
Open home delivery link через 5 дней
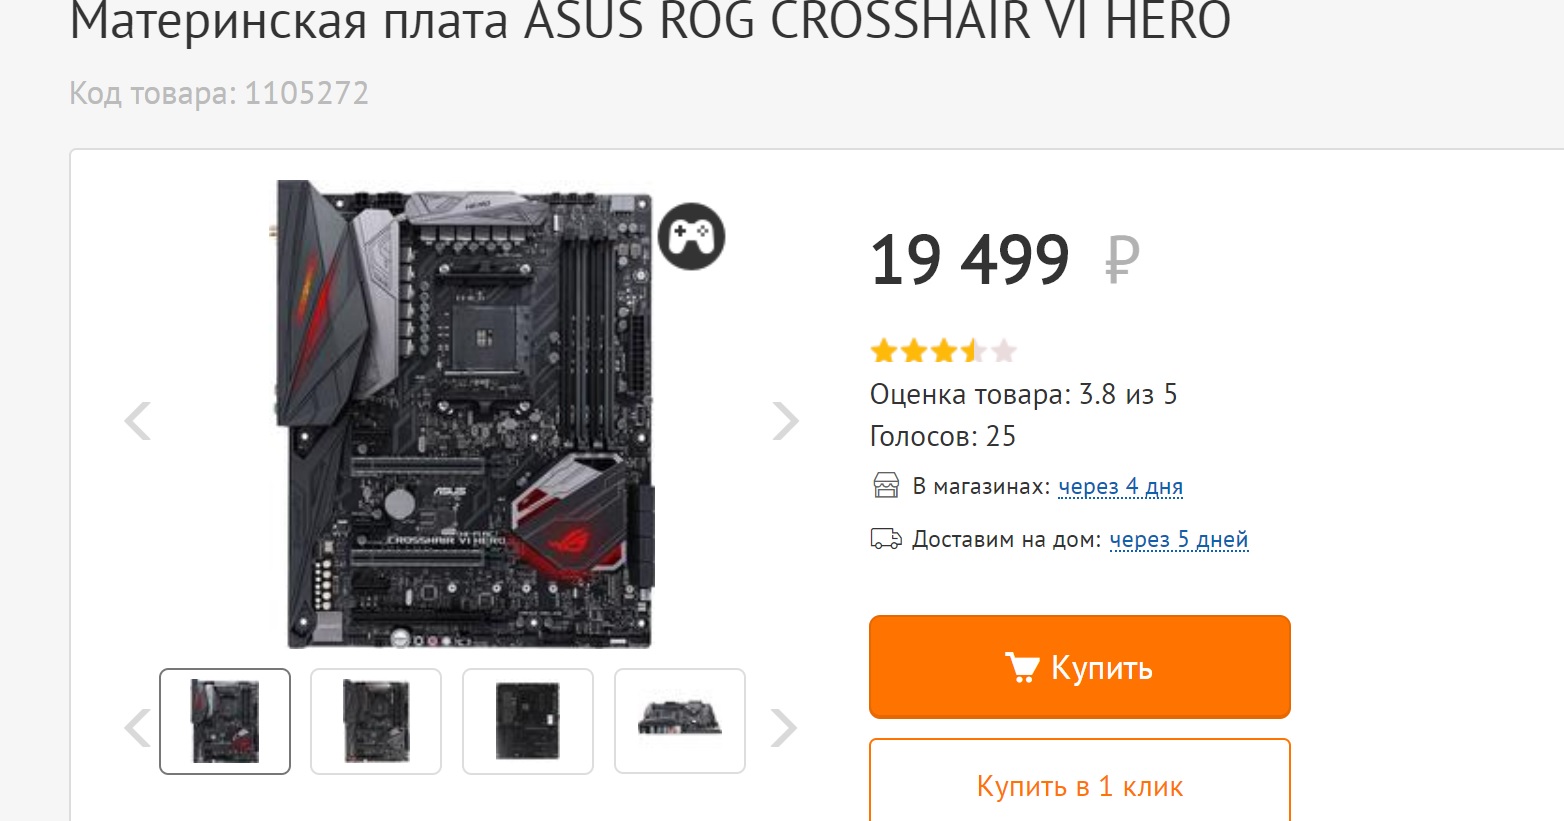point(1179,540)
